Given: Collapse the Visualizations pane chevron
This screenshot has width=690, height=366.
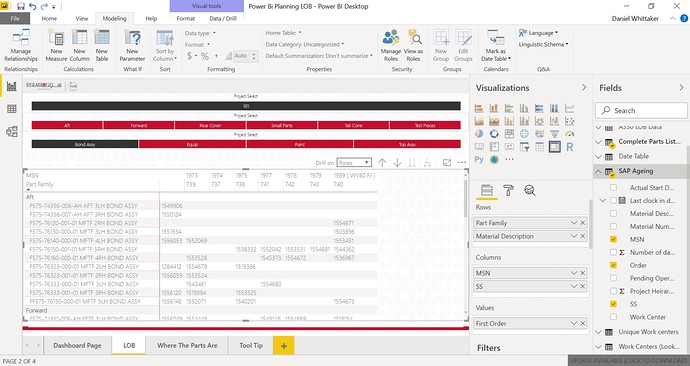Looking at the screenshot, I should [x=584, y=88].
